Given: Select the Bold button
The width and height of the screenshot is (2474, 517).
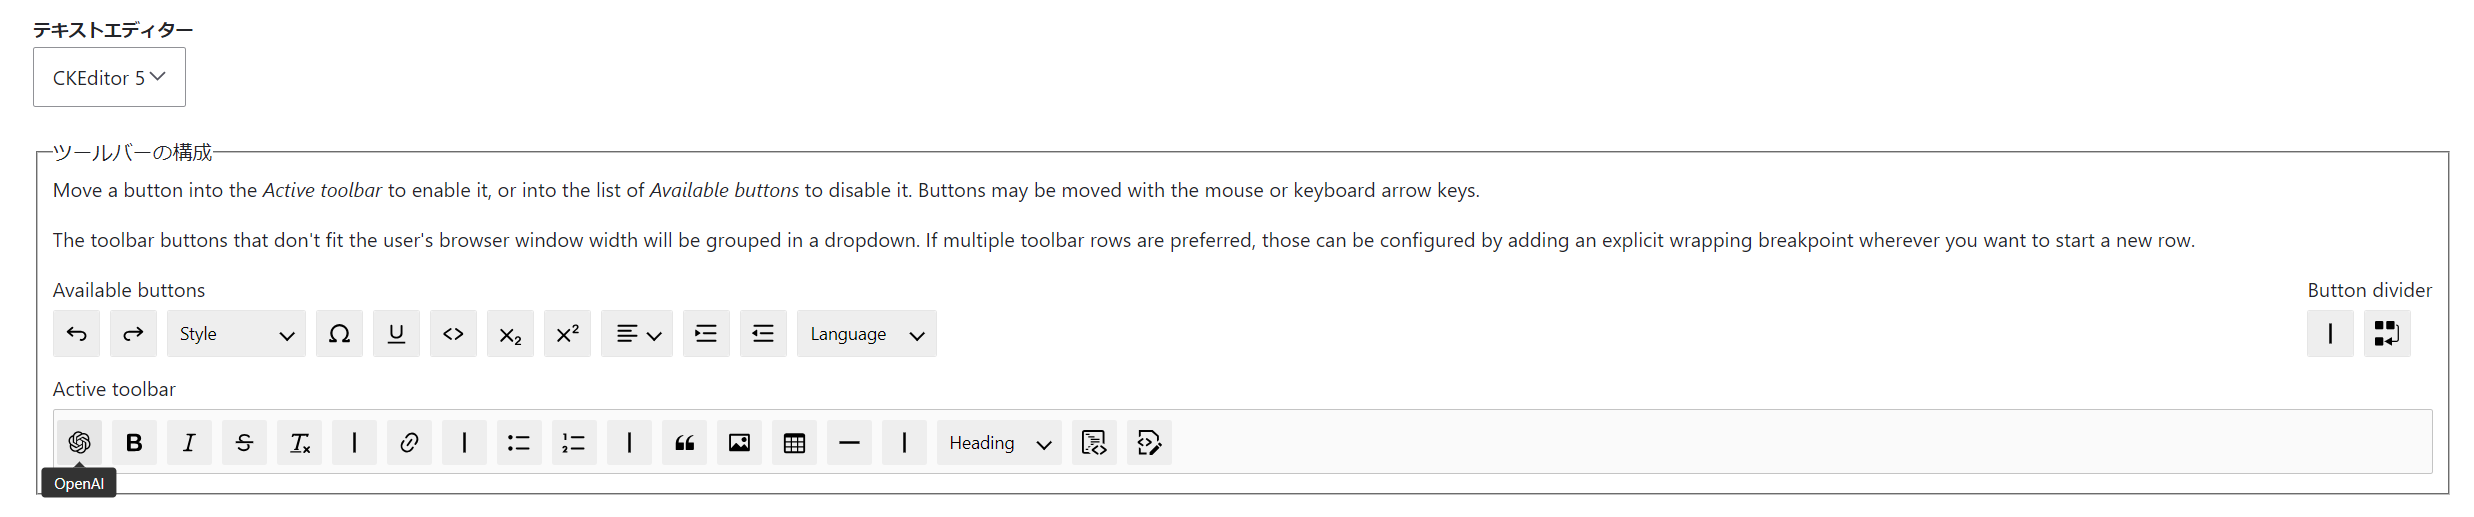Looking at the screenshot, I should tap(134, 442).
